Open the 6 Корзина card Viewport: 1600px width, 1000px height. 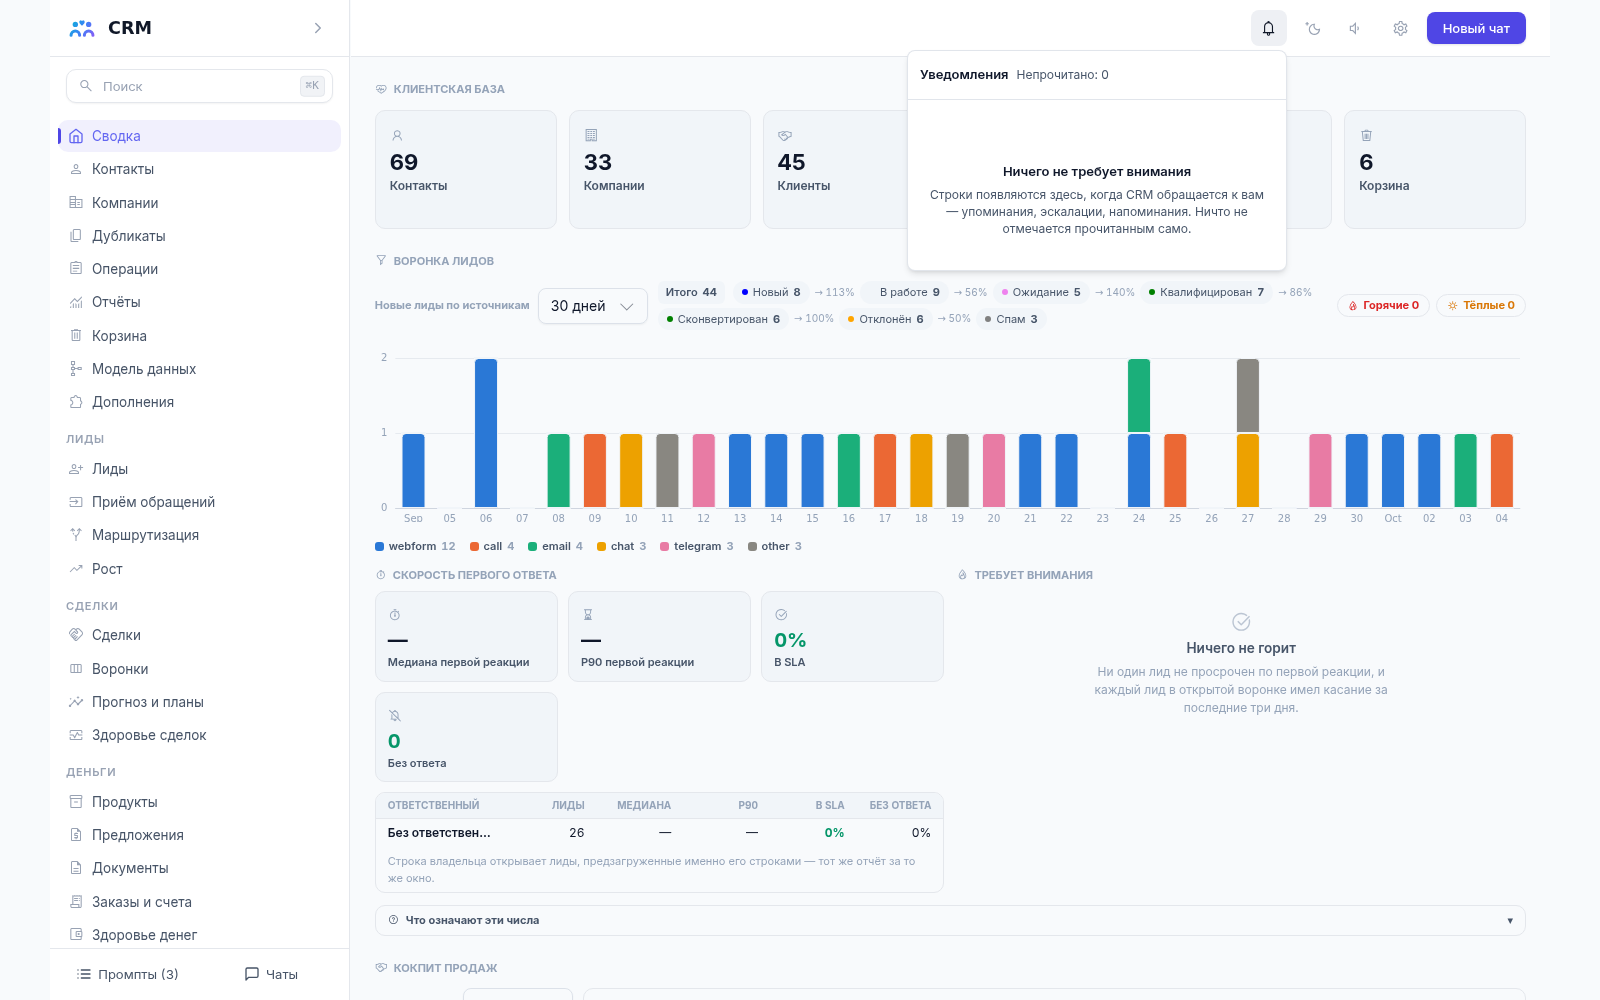point(1435,169)
